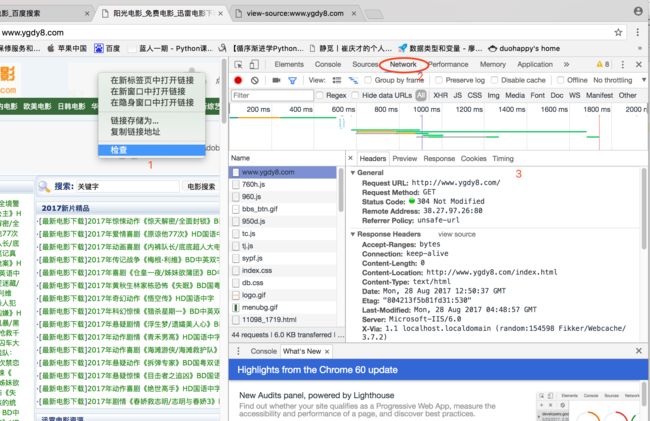
Task: Enable the Regex filter checkbox
Action: [x=320, y=95]
